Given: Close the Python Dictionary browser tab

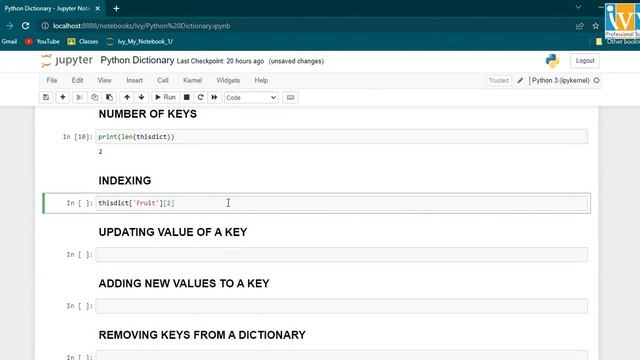Looking at the screenshot, I should [x=98, y=8].
